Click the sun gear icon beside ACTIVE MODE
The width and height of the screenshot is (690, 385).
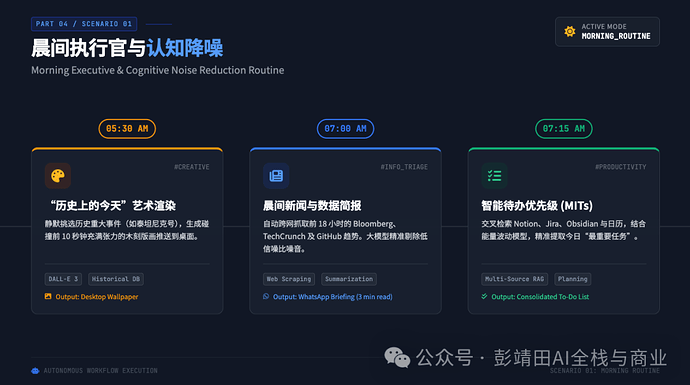(570, 31)
